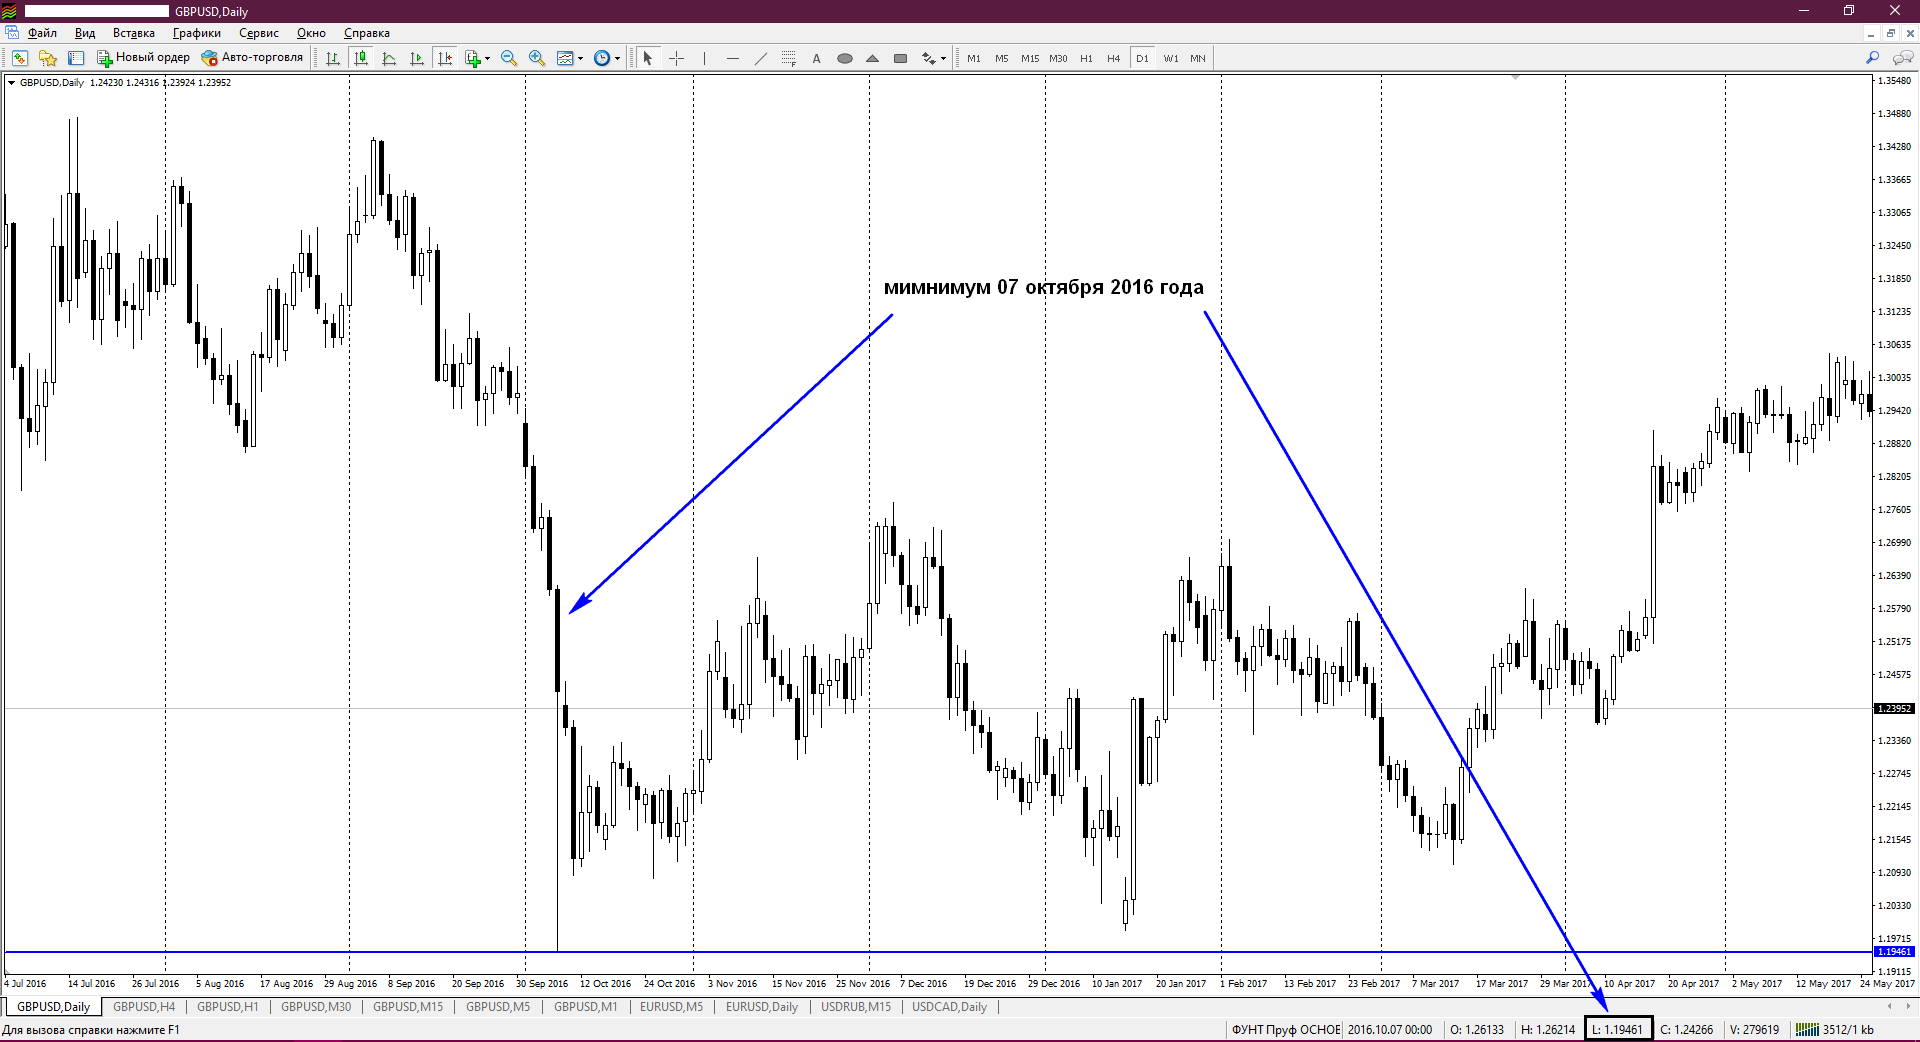The height and width of the screenshot is (1042, 1920).
Task: Expand the Indicators dropdown arrow
Action: pyautogui.click(x=487, y=58)
